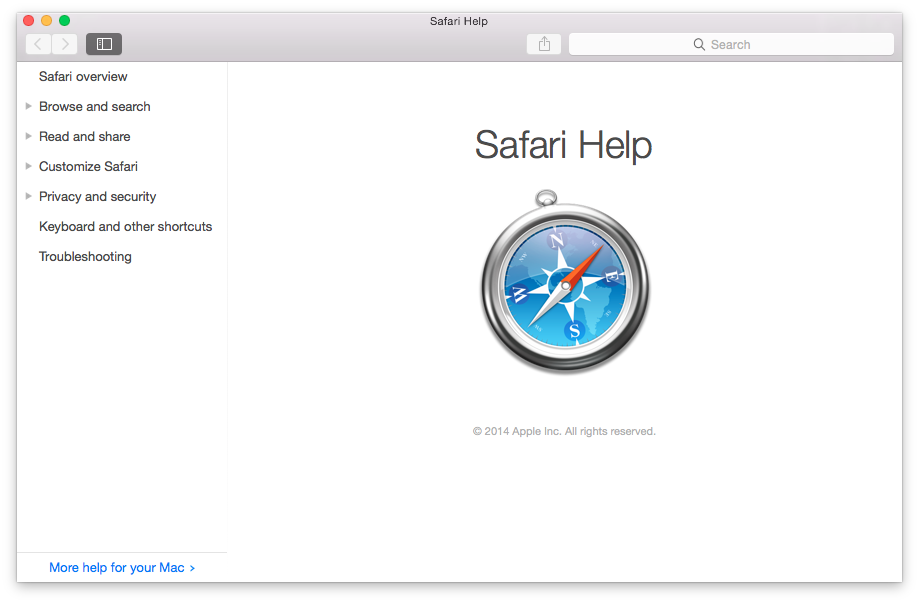Select the Privacy and security topic
The width and height of the screenshot is (919, 603).
click(x=98, y=197)
